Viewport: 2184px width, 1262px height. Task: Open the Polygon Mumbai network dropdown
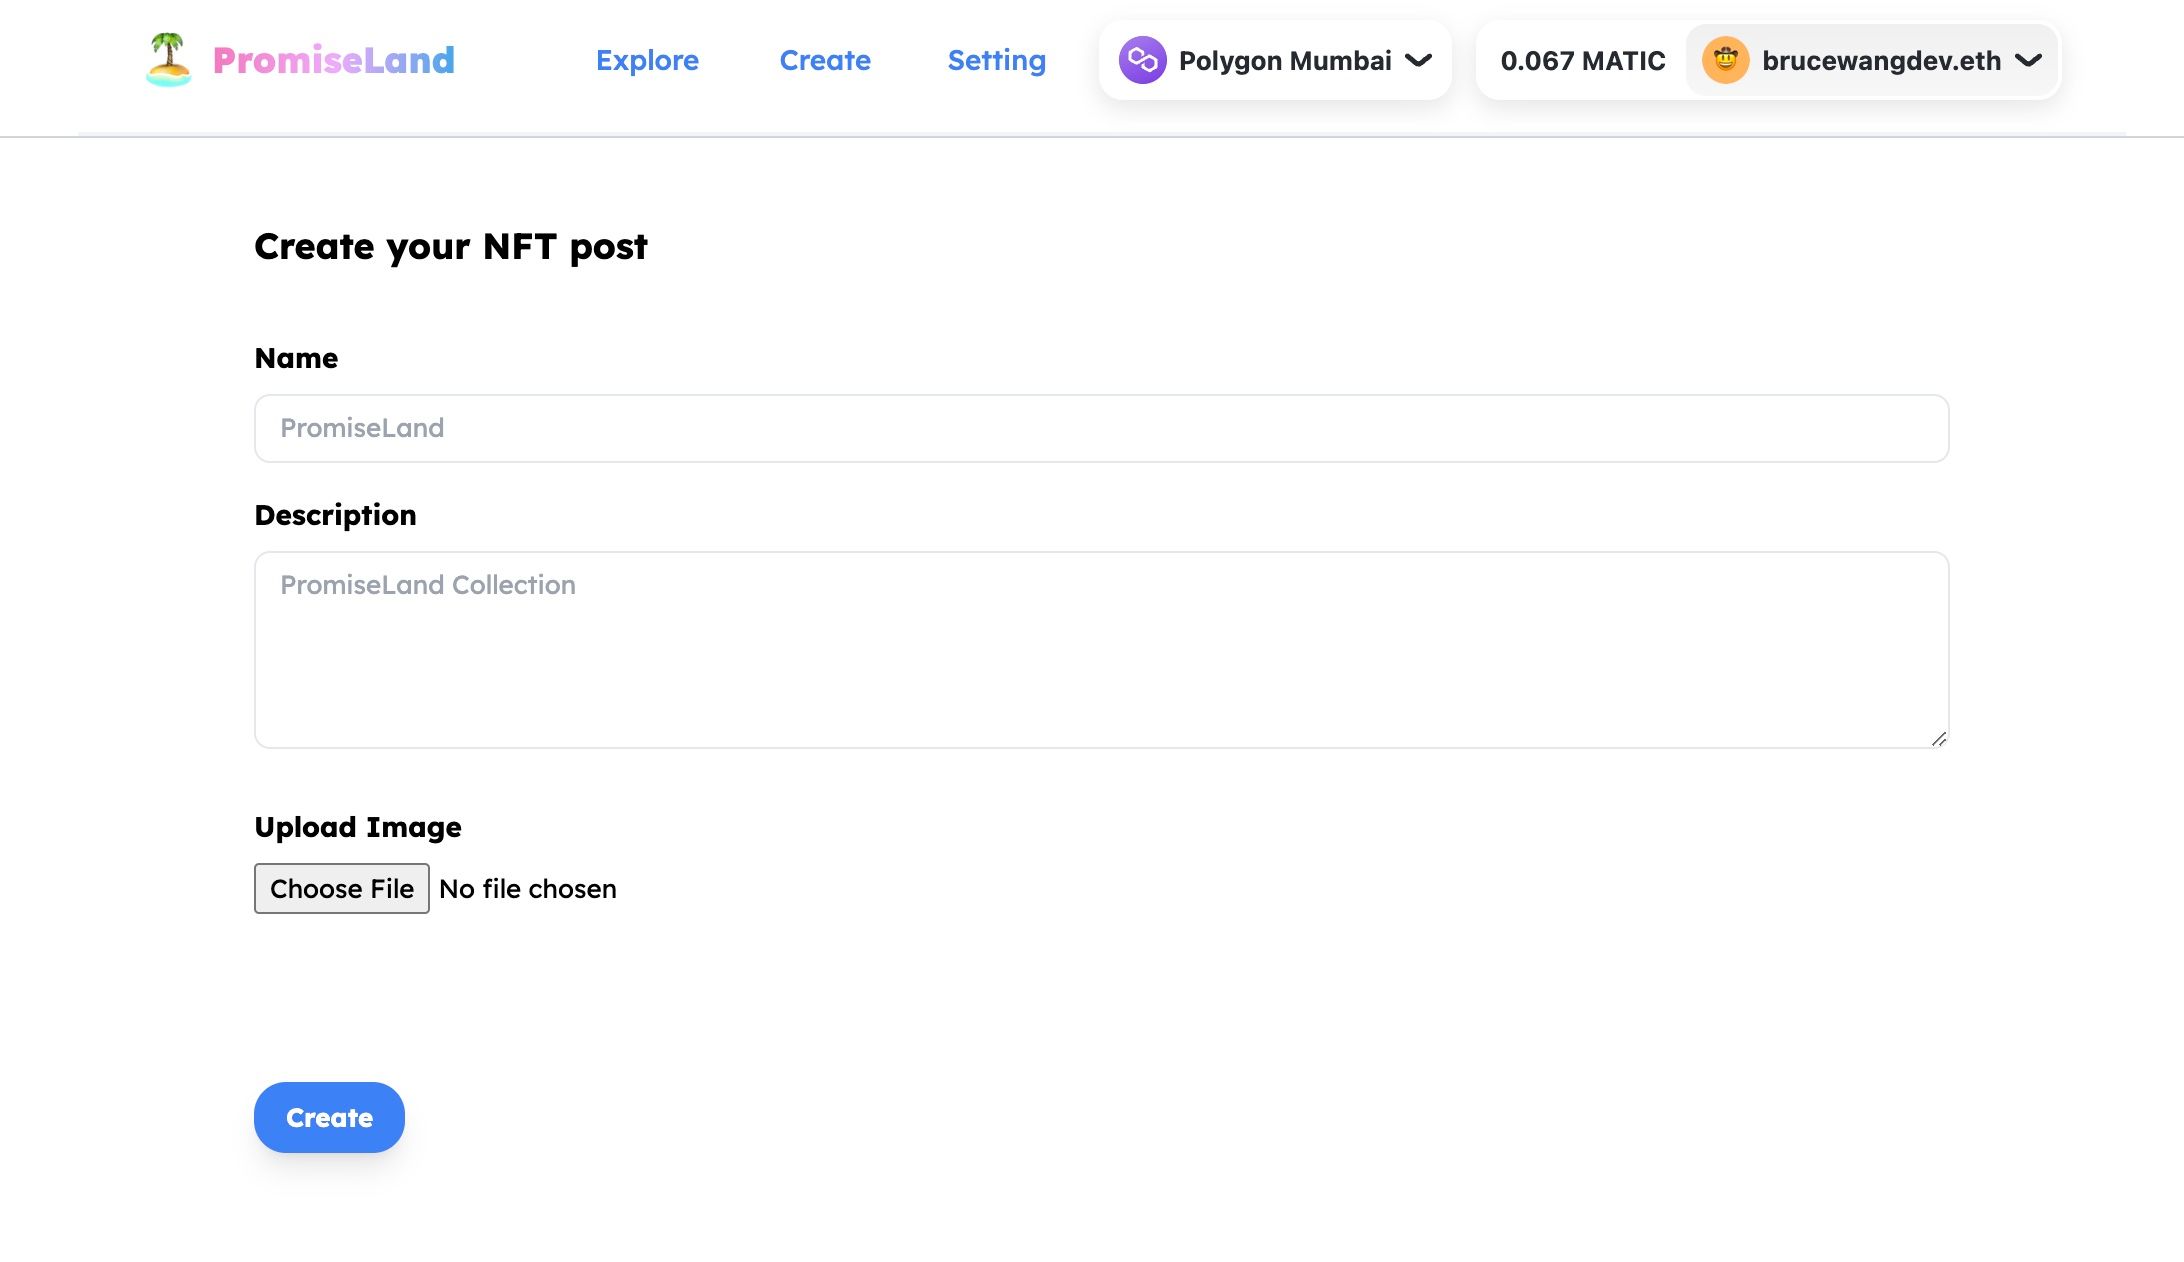[1275, 60]
